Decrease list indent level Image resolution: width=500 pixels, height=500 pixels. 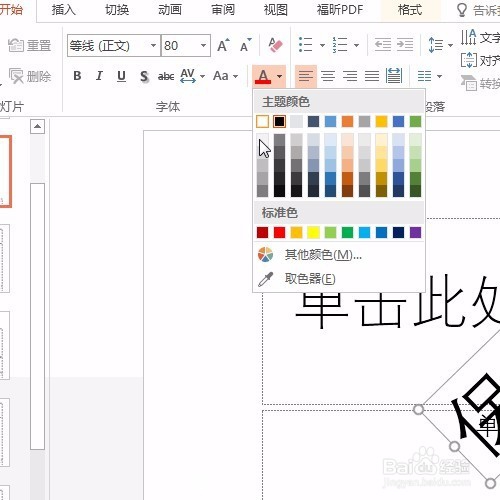[x=383, y=44]
